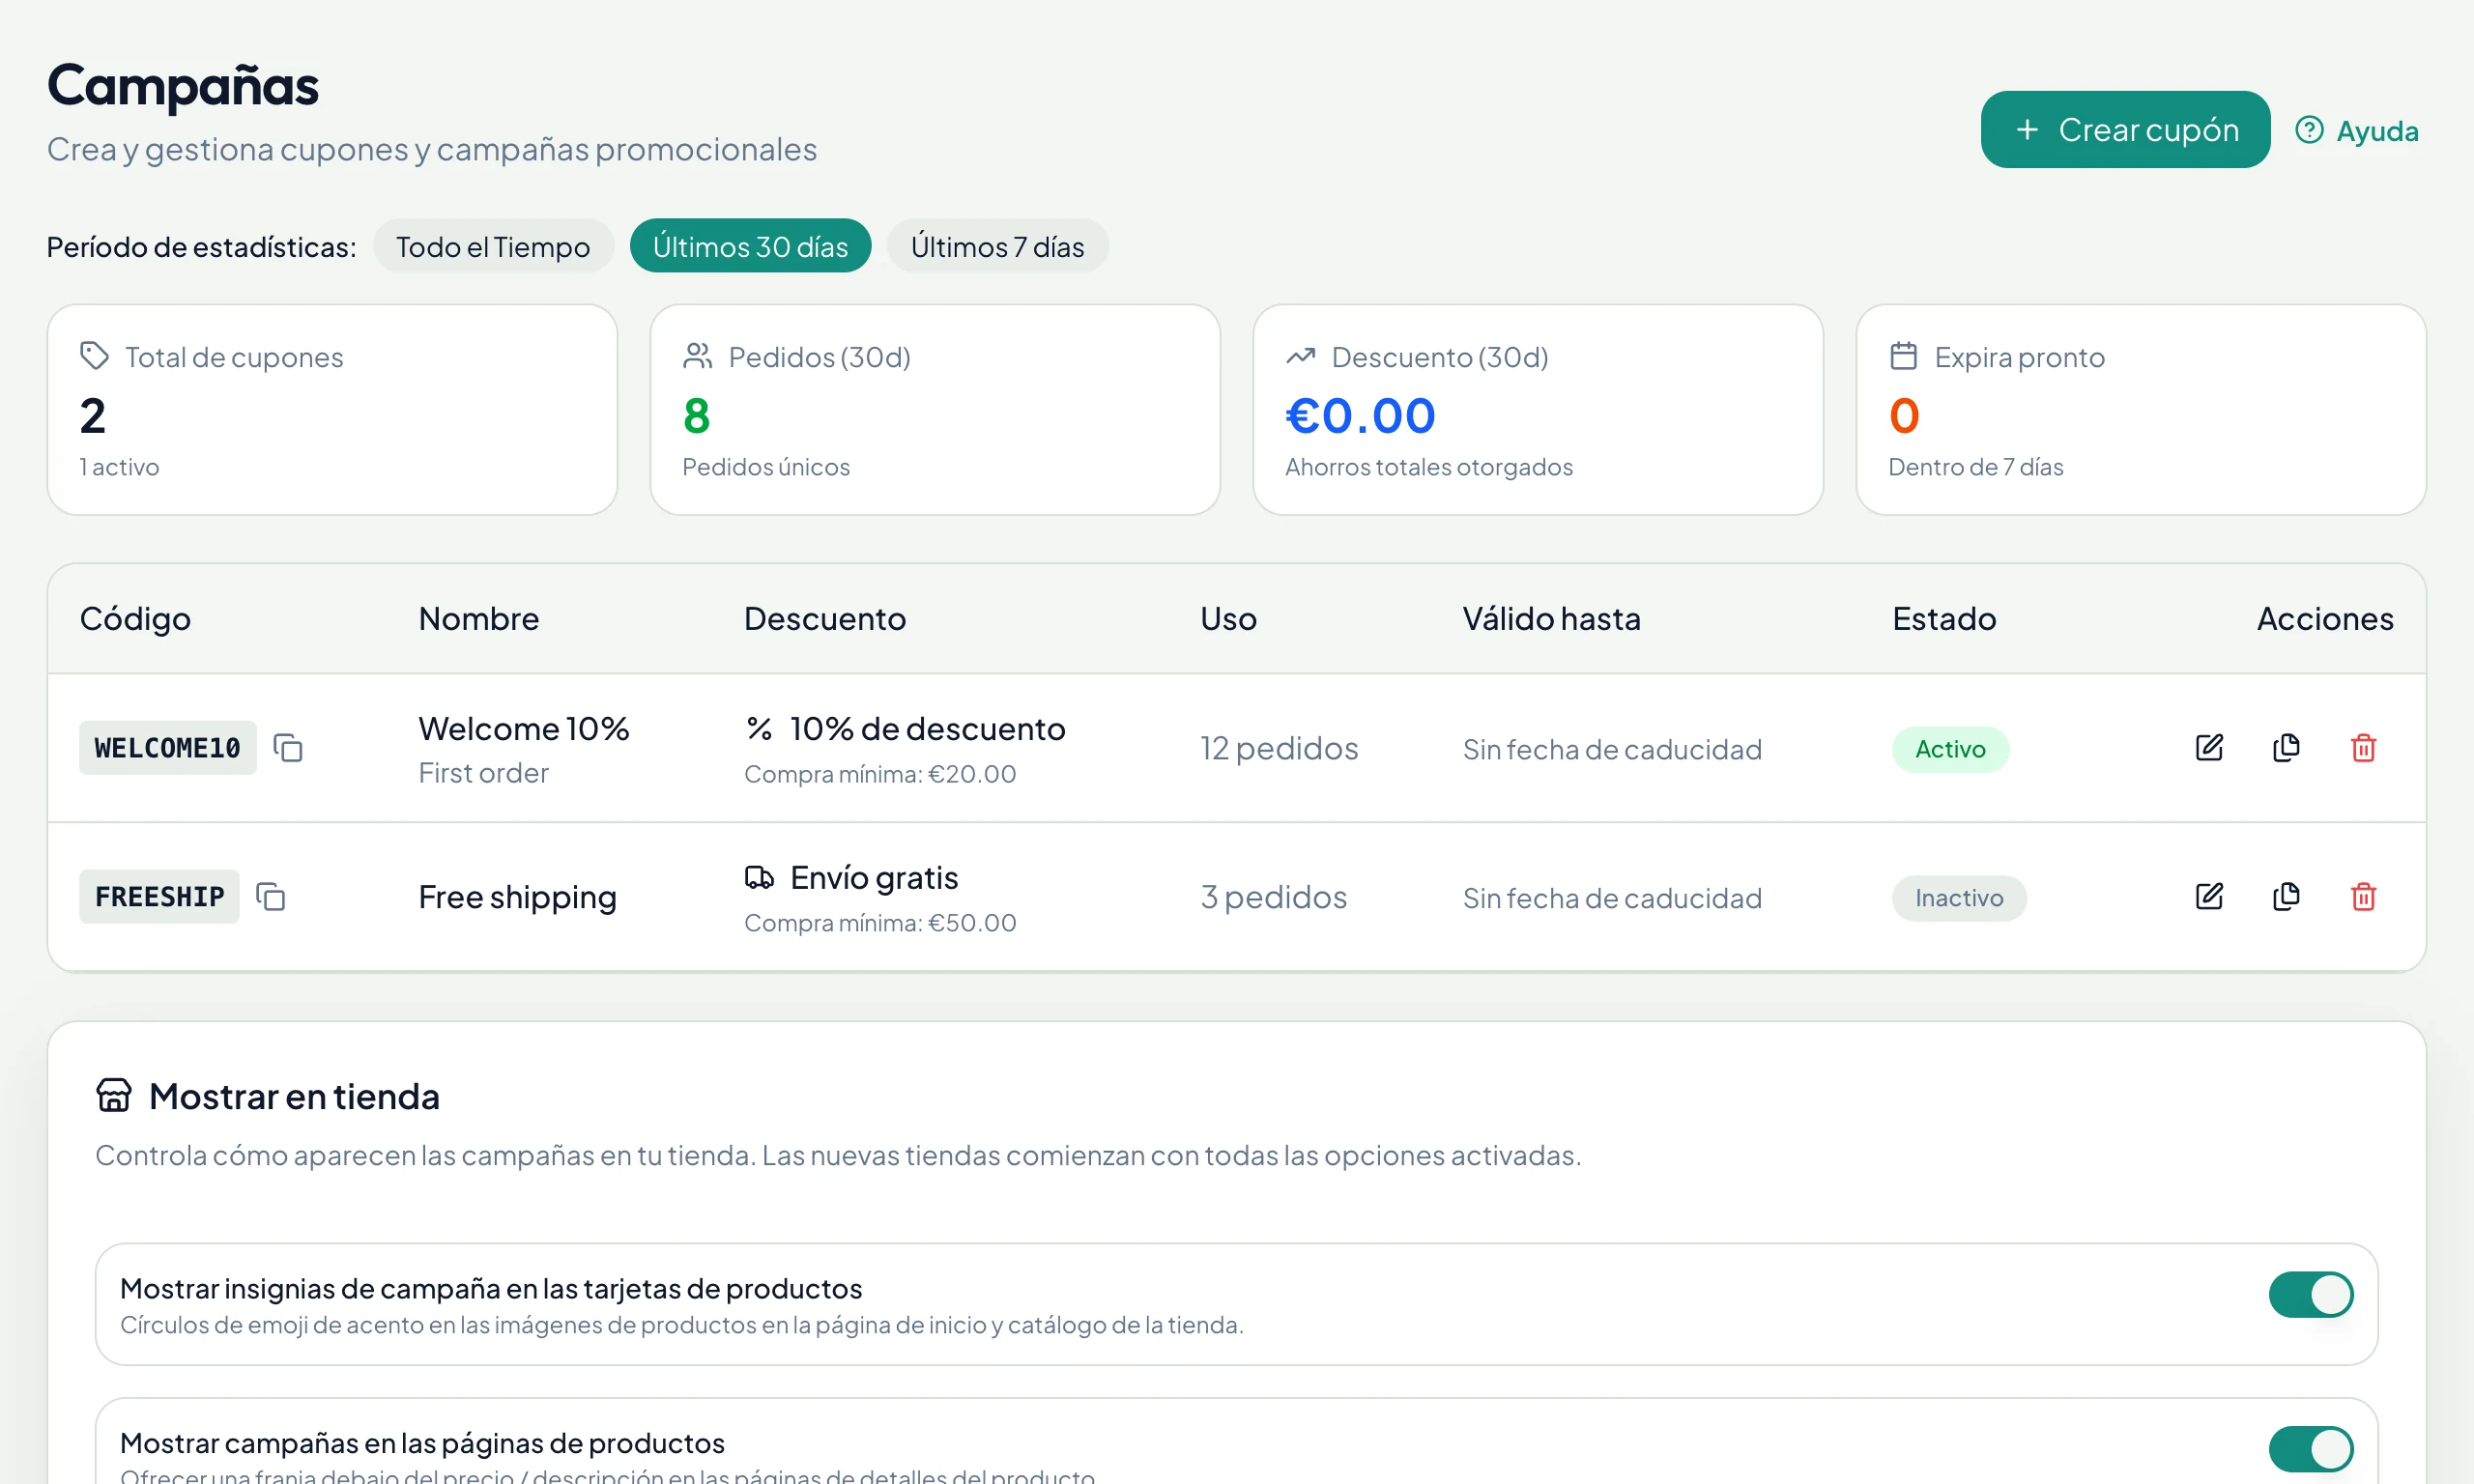The height and width of the screenshot is (1484, 2474).
Task: Toggle off campaign badges on product cards
Action: tap(2310, 1295)
